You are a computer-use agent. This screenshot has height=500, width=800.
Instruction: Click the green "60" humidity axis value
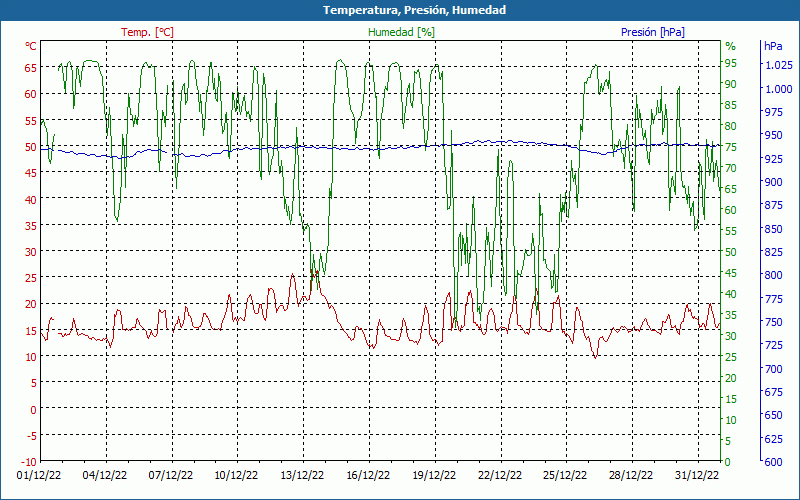731,210
